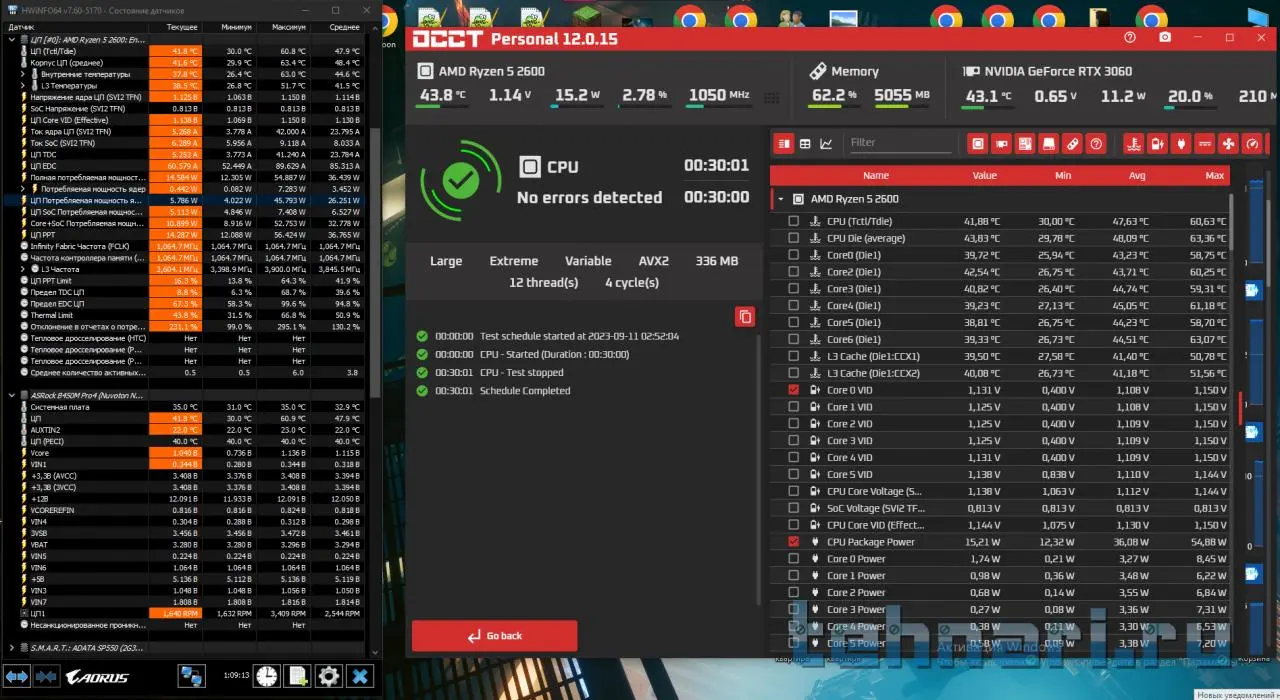Screen dimensions: 1280x700
Task: Check the L3 Cache (Die1:CCX1) checkbox
Action: click(794, 356)
